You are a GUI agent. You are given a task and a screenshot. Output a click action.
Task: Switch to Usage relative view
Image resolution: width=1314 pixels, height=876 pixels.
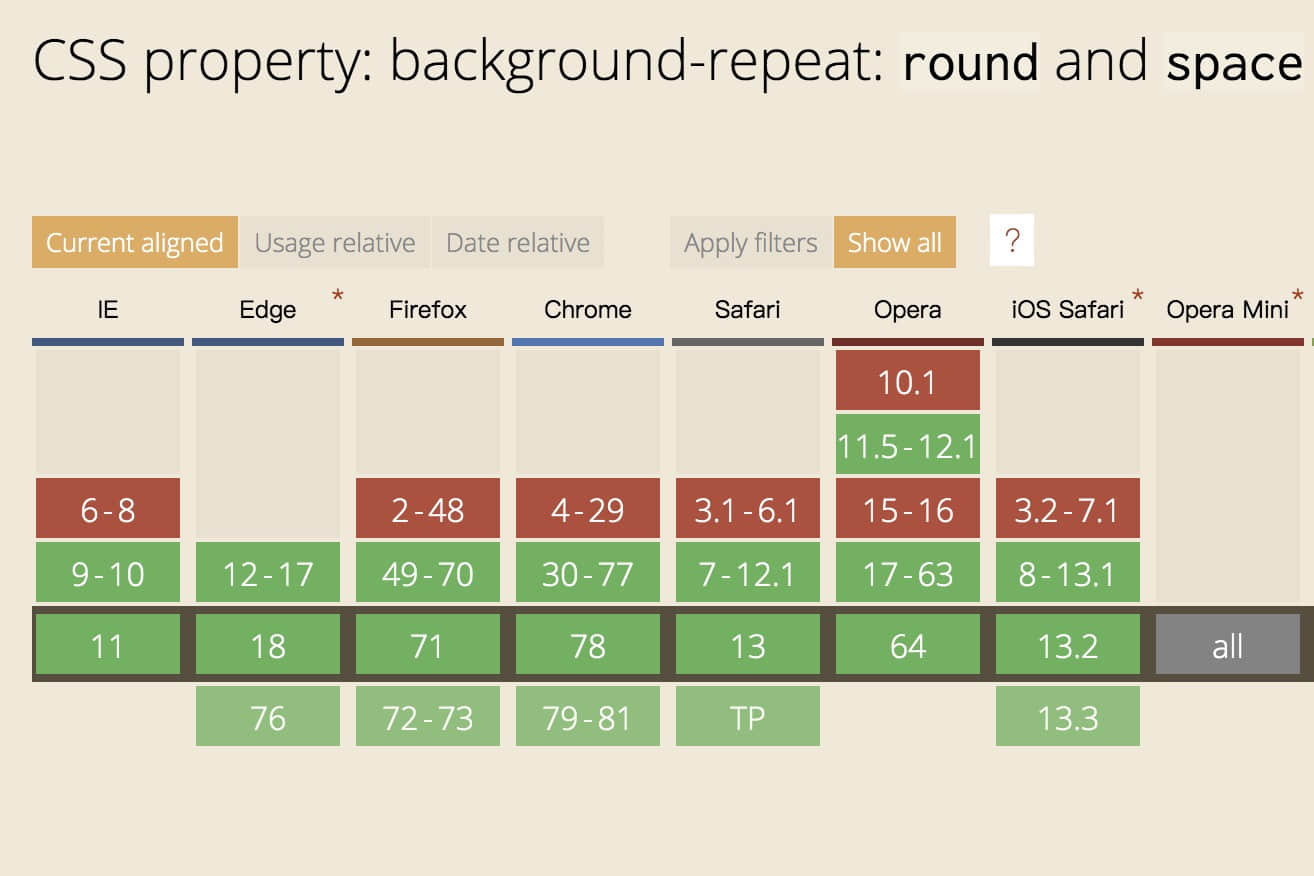[335, 242]
